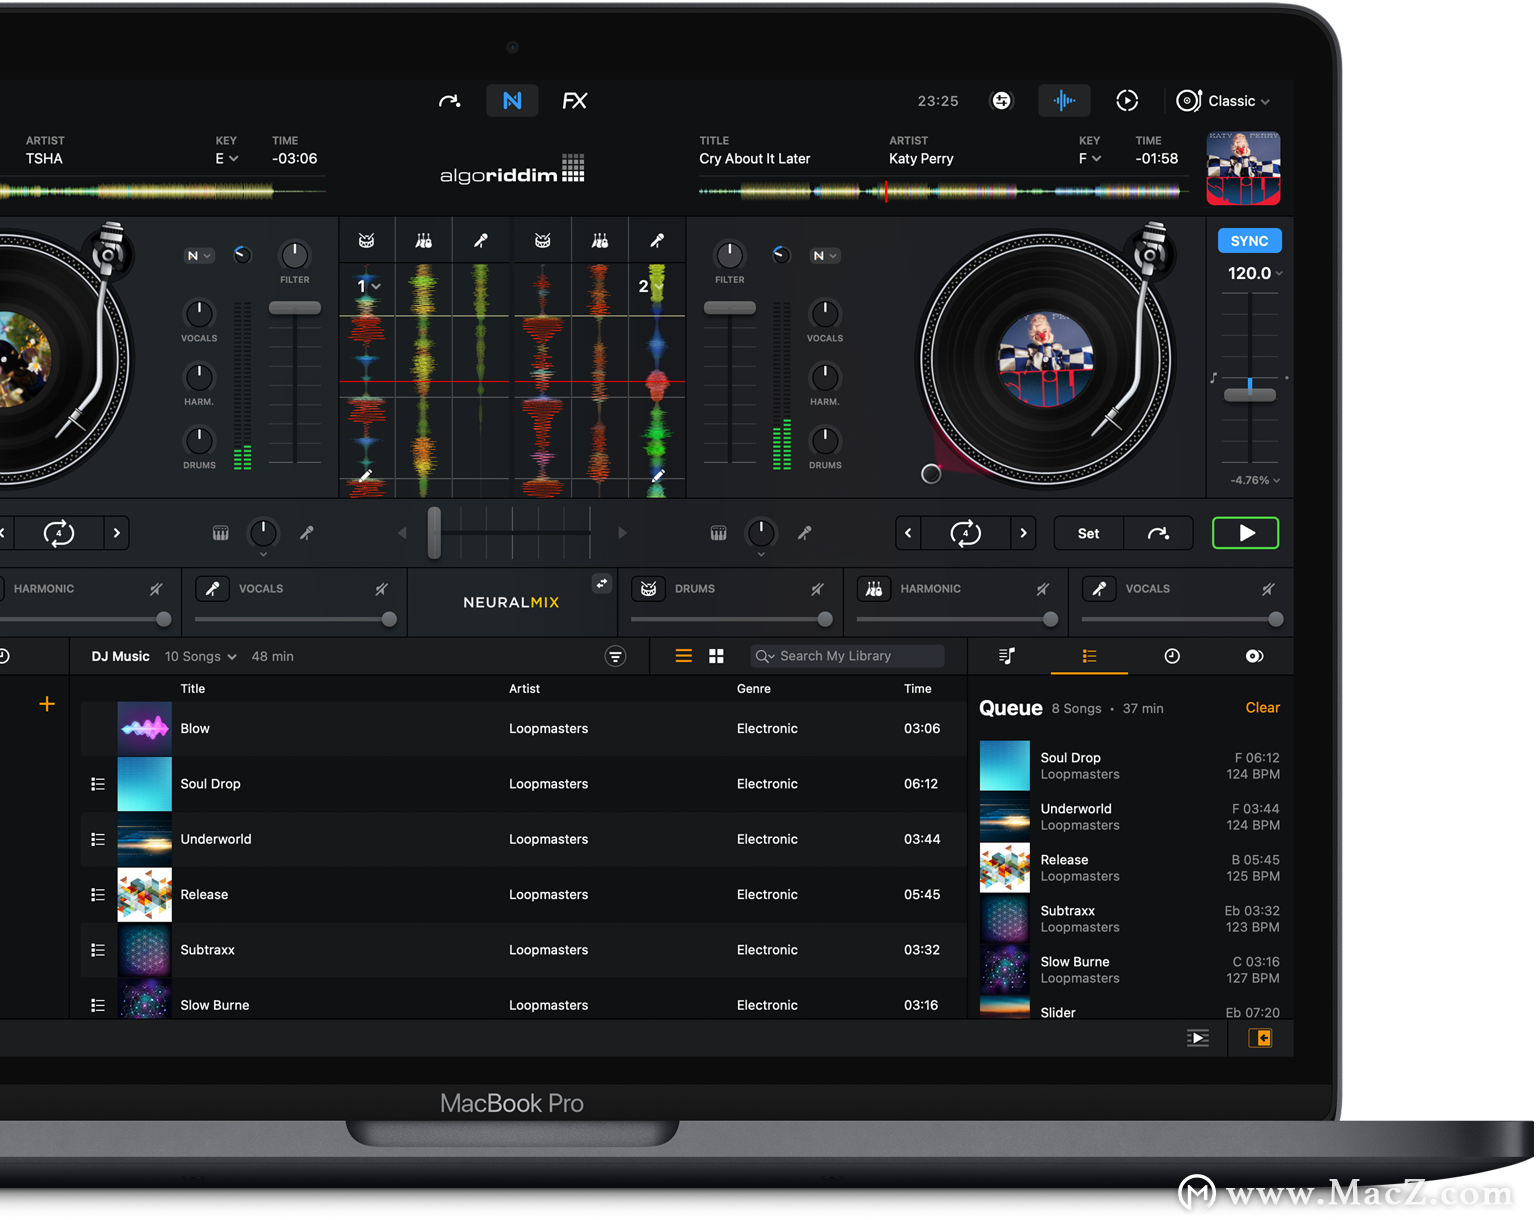This screenshot has height=1220, width=1536.
Task: Toggle the waveform view icon
Action: [x=1064, y=100]
